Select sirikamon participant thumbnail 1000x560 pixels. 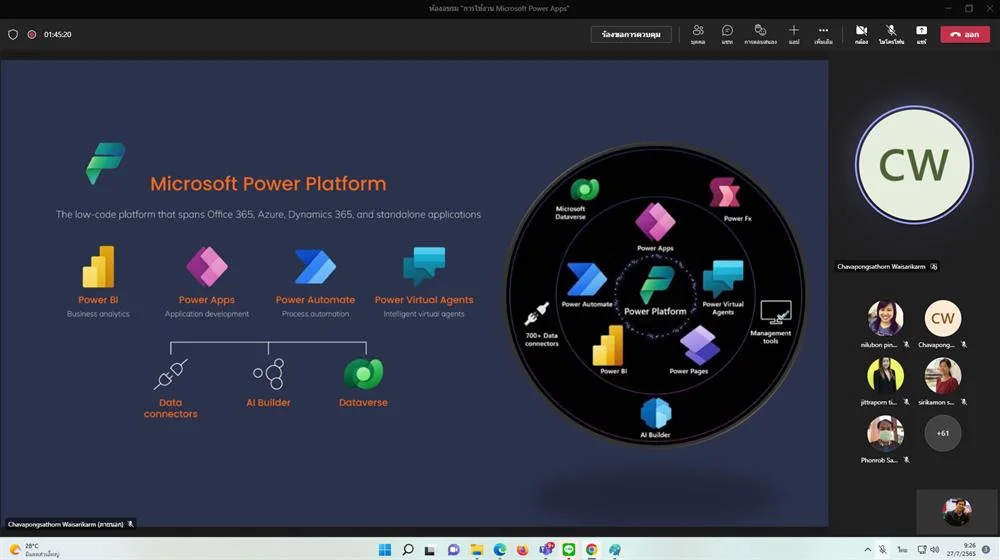[943, 375]
